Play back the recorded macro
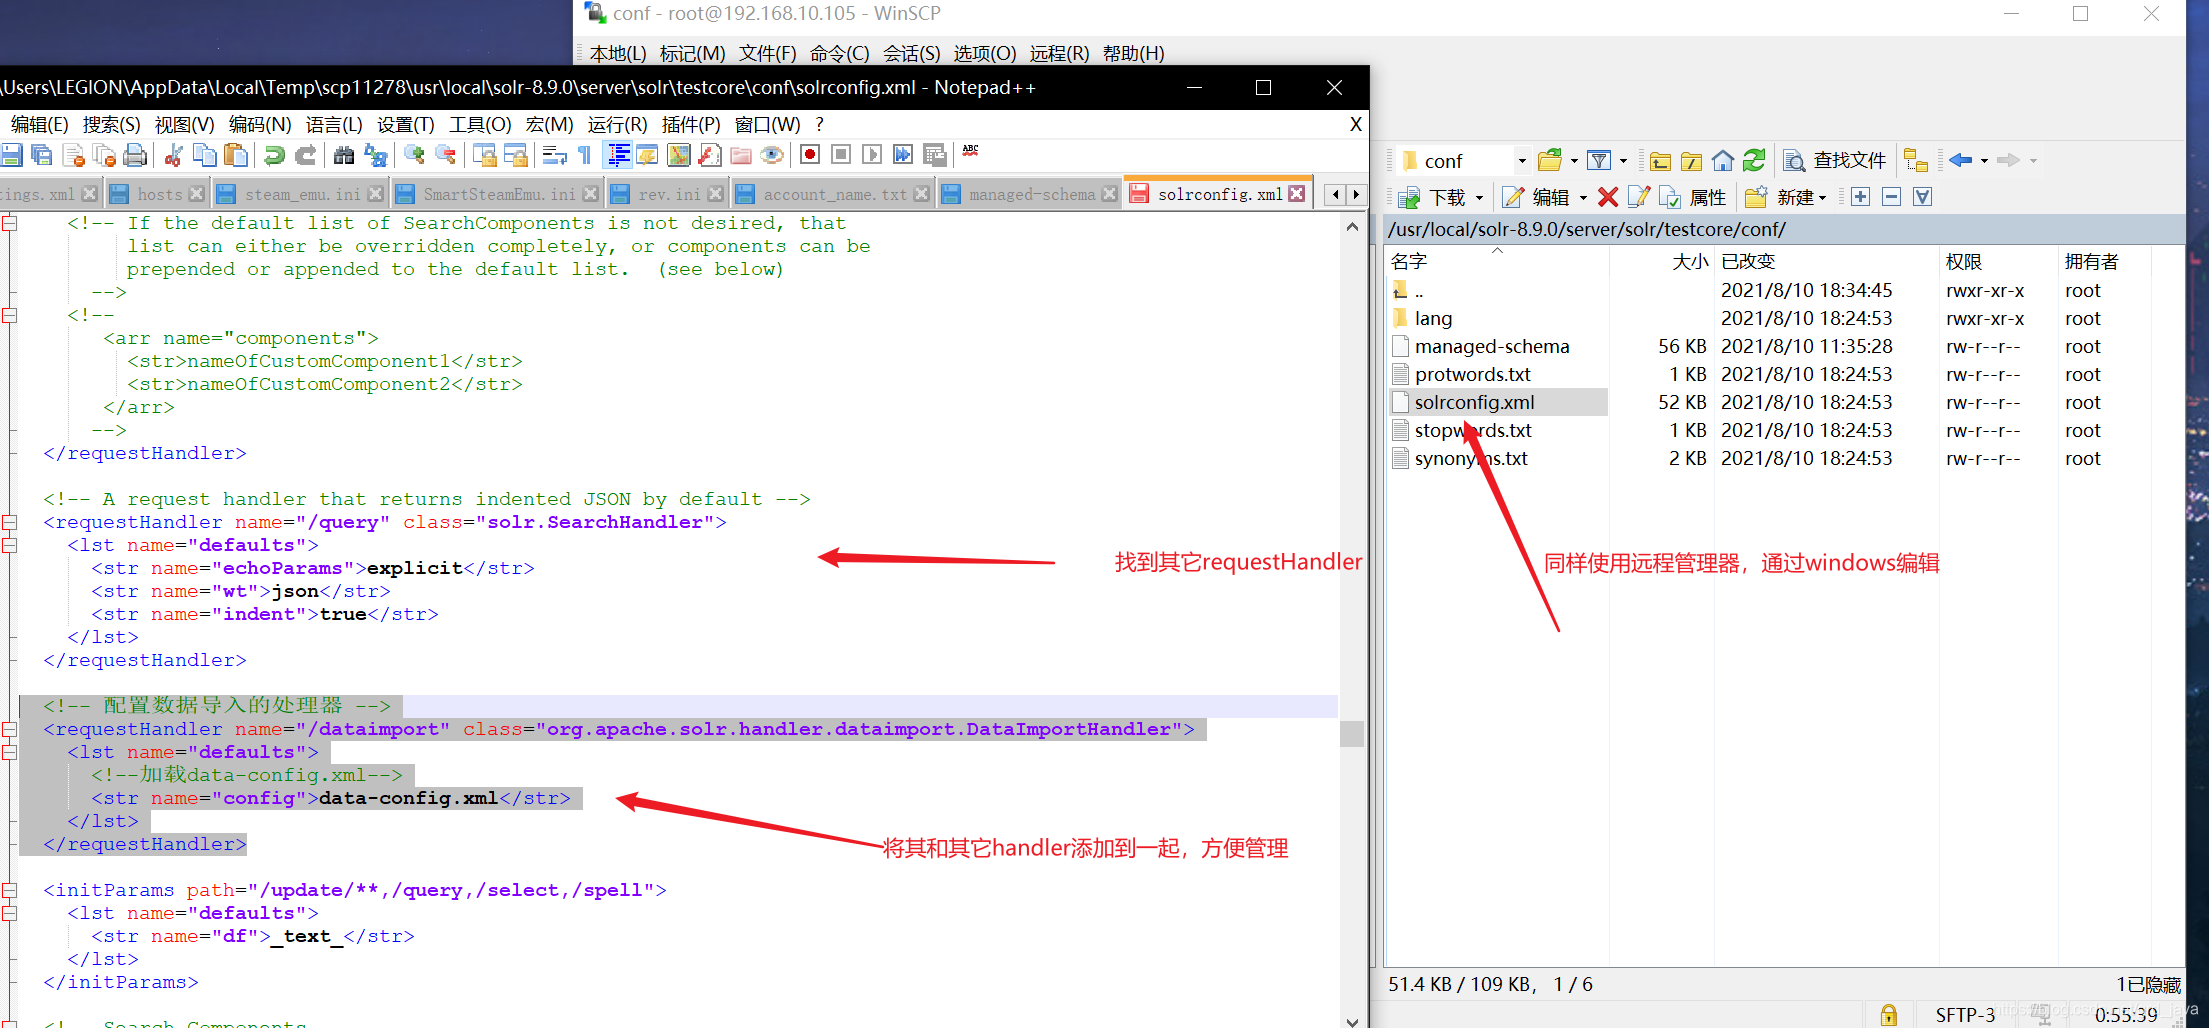Viewport: 2209px width, 1028px height. (872, 155)
